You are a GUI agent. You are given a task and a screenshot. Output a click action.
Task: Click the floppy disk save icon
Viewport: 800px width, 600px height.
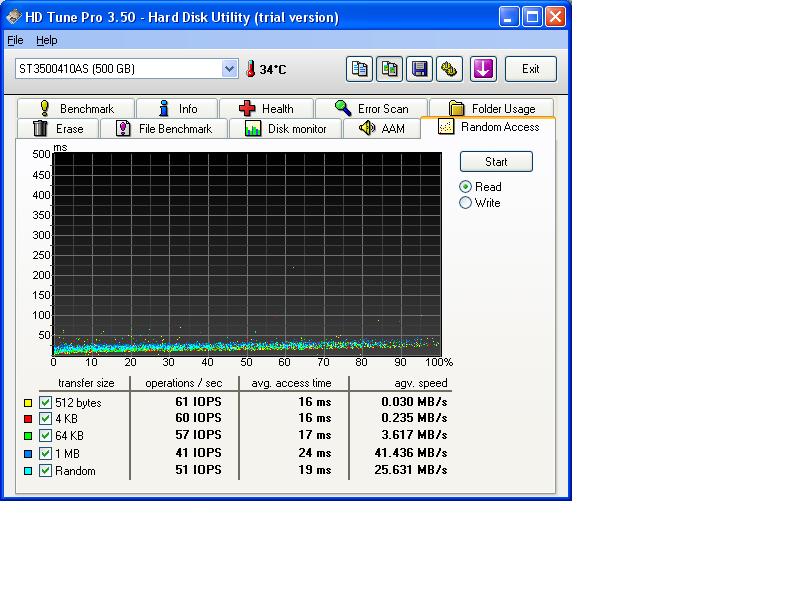tap(420, 69)
